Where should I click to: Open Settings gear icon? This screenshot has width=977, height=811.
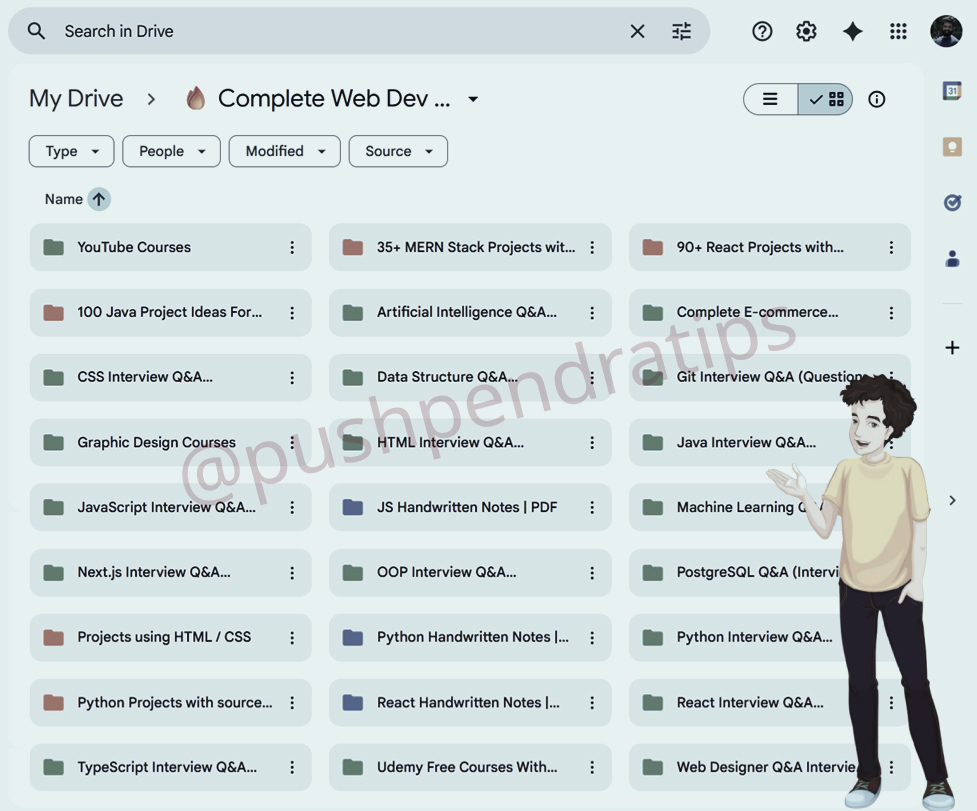tap(806, 31)
